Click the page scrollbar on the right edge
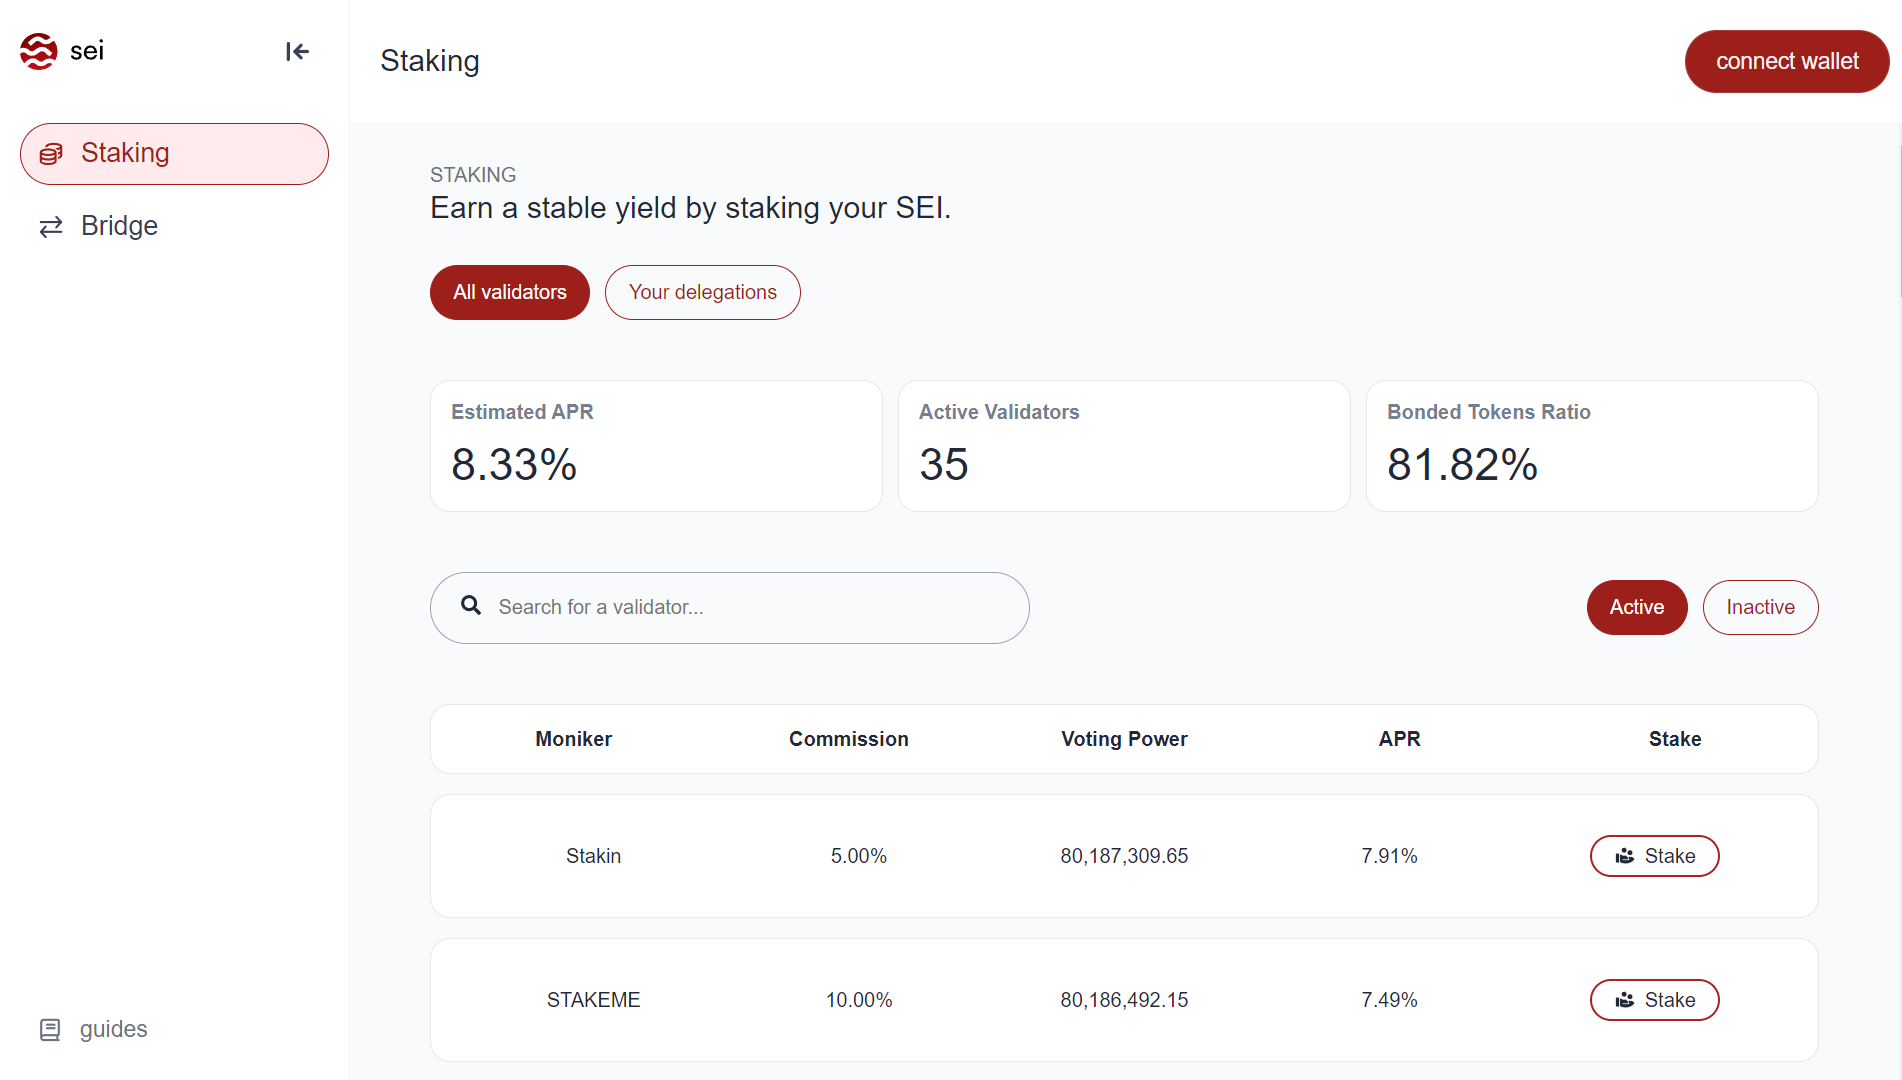The width and height of the screenshot is (1902, 1080). (x=1899, y=220)
